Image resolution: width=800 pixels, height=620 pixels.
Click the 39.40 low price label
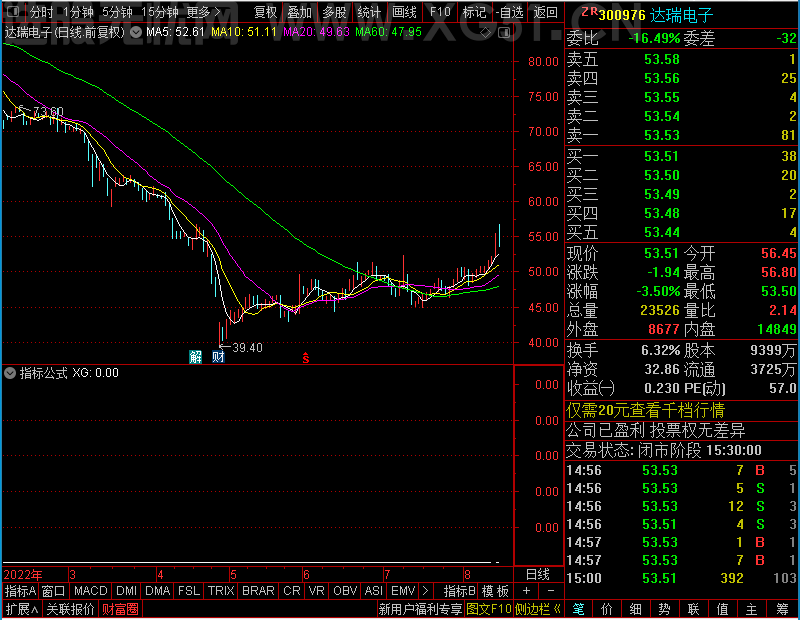[x=247, y=348]
